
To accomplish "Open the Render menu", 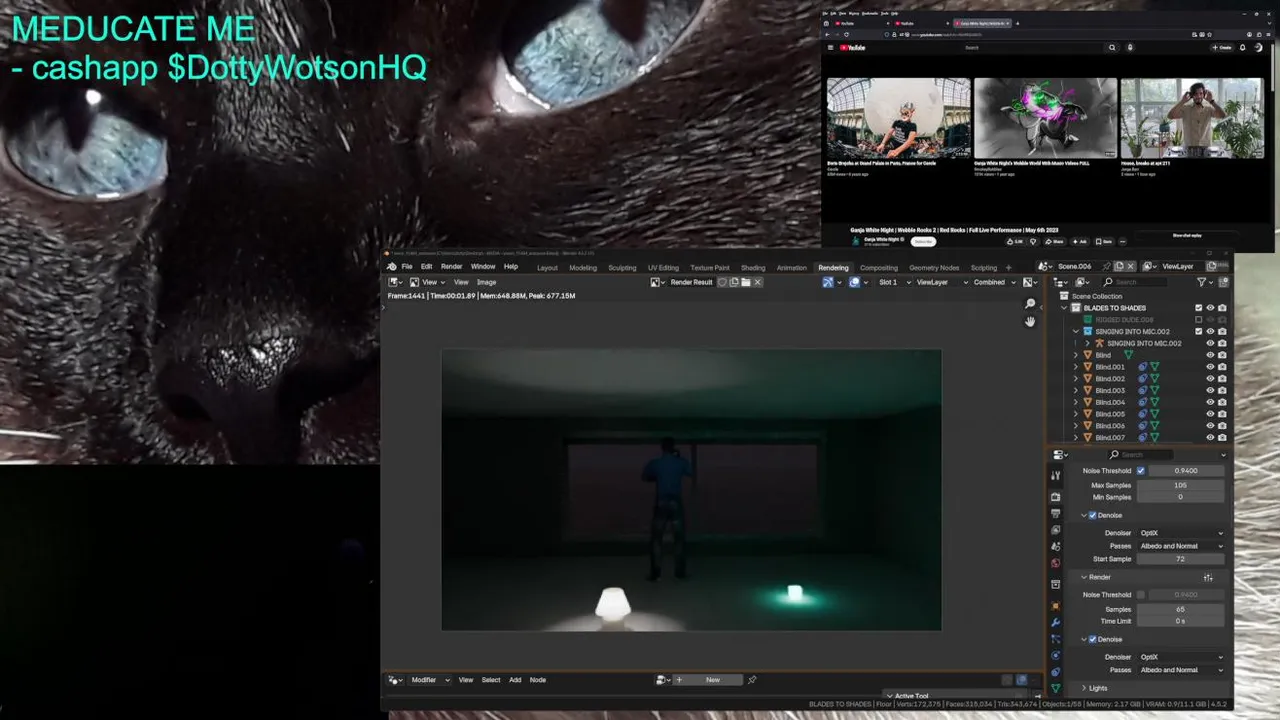I will pyautogui.click(x=452, y=267).
